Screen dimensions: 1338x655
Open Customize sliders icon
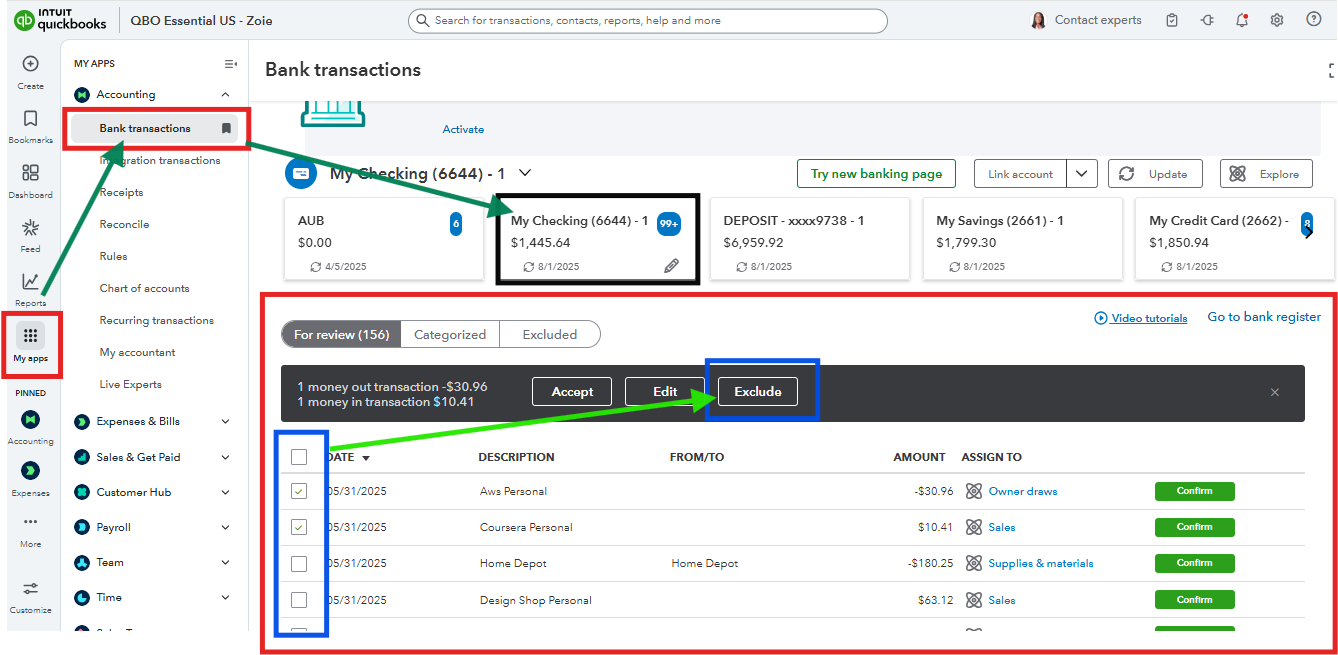30,589
